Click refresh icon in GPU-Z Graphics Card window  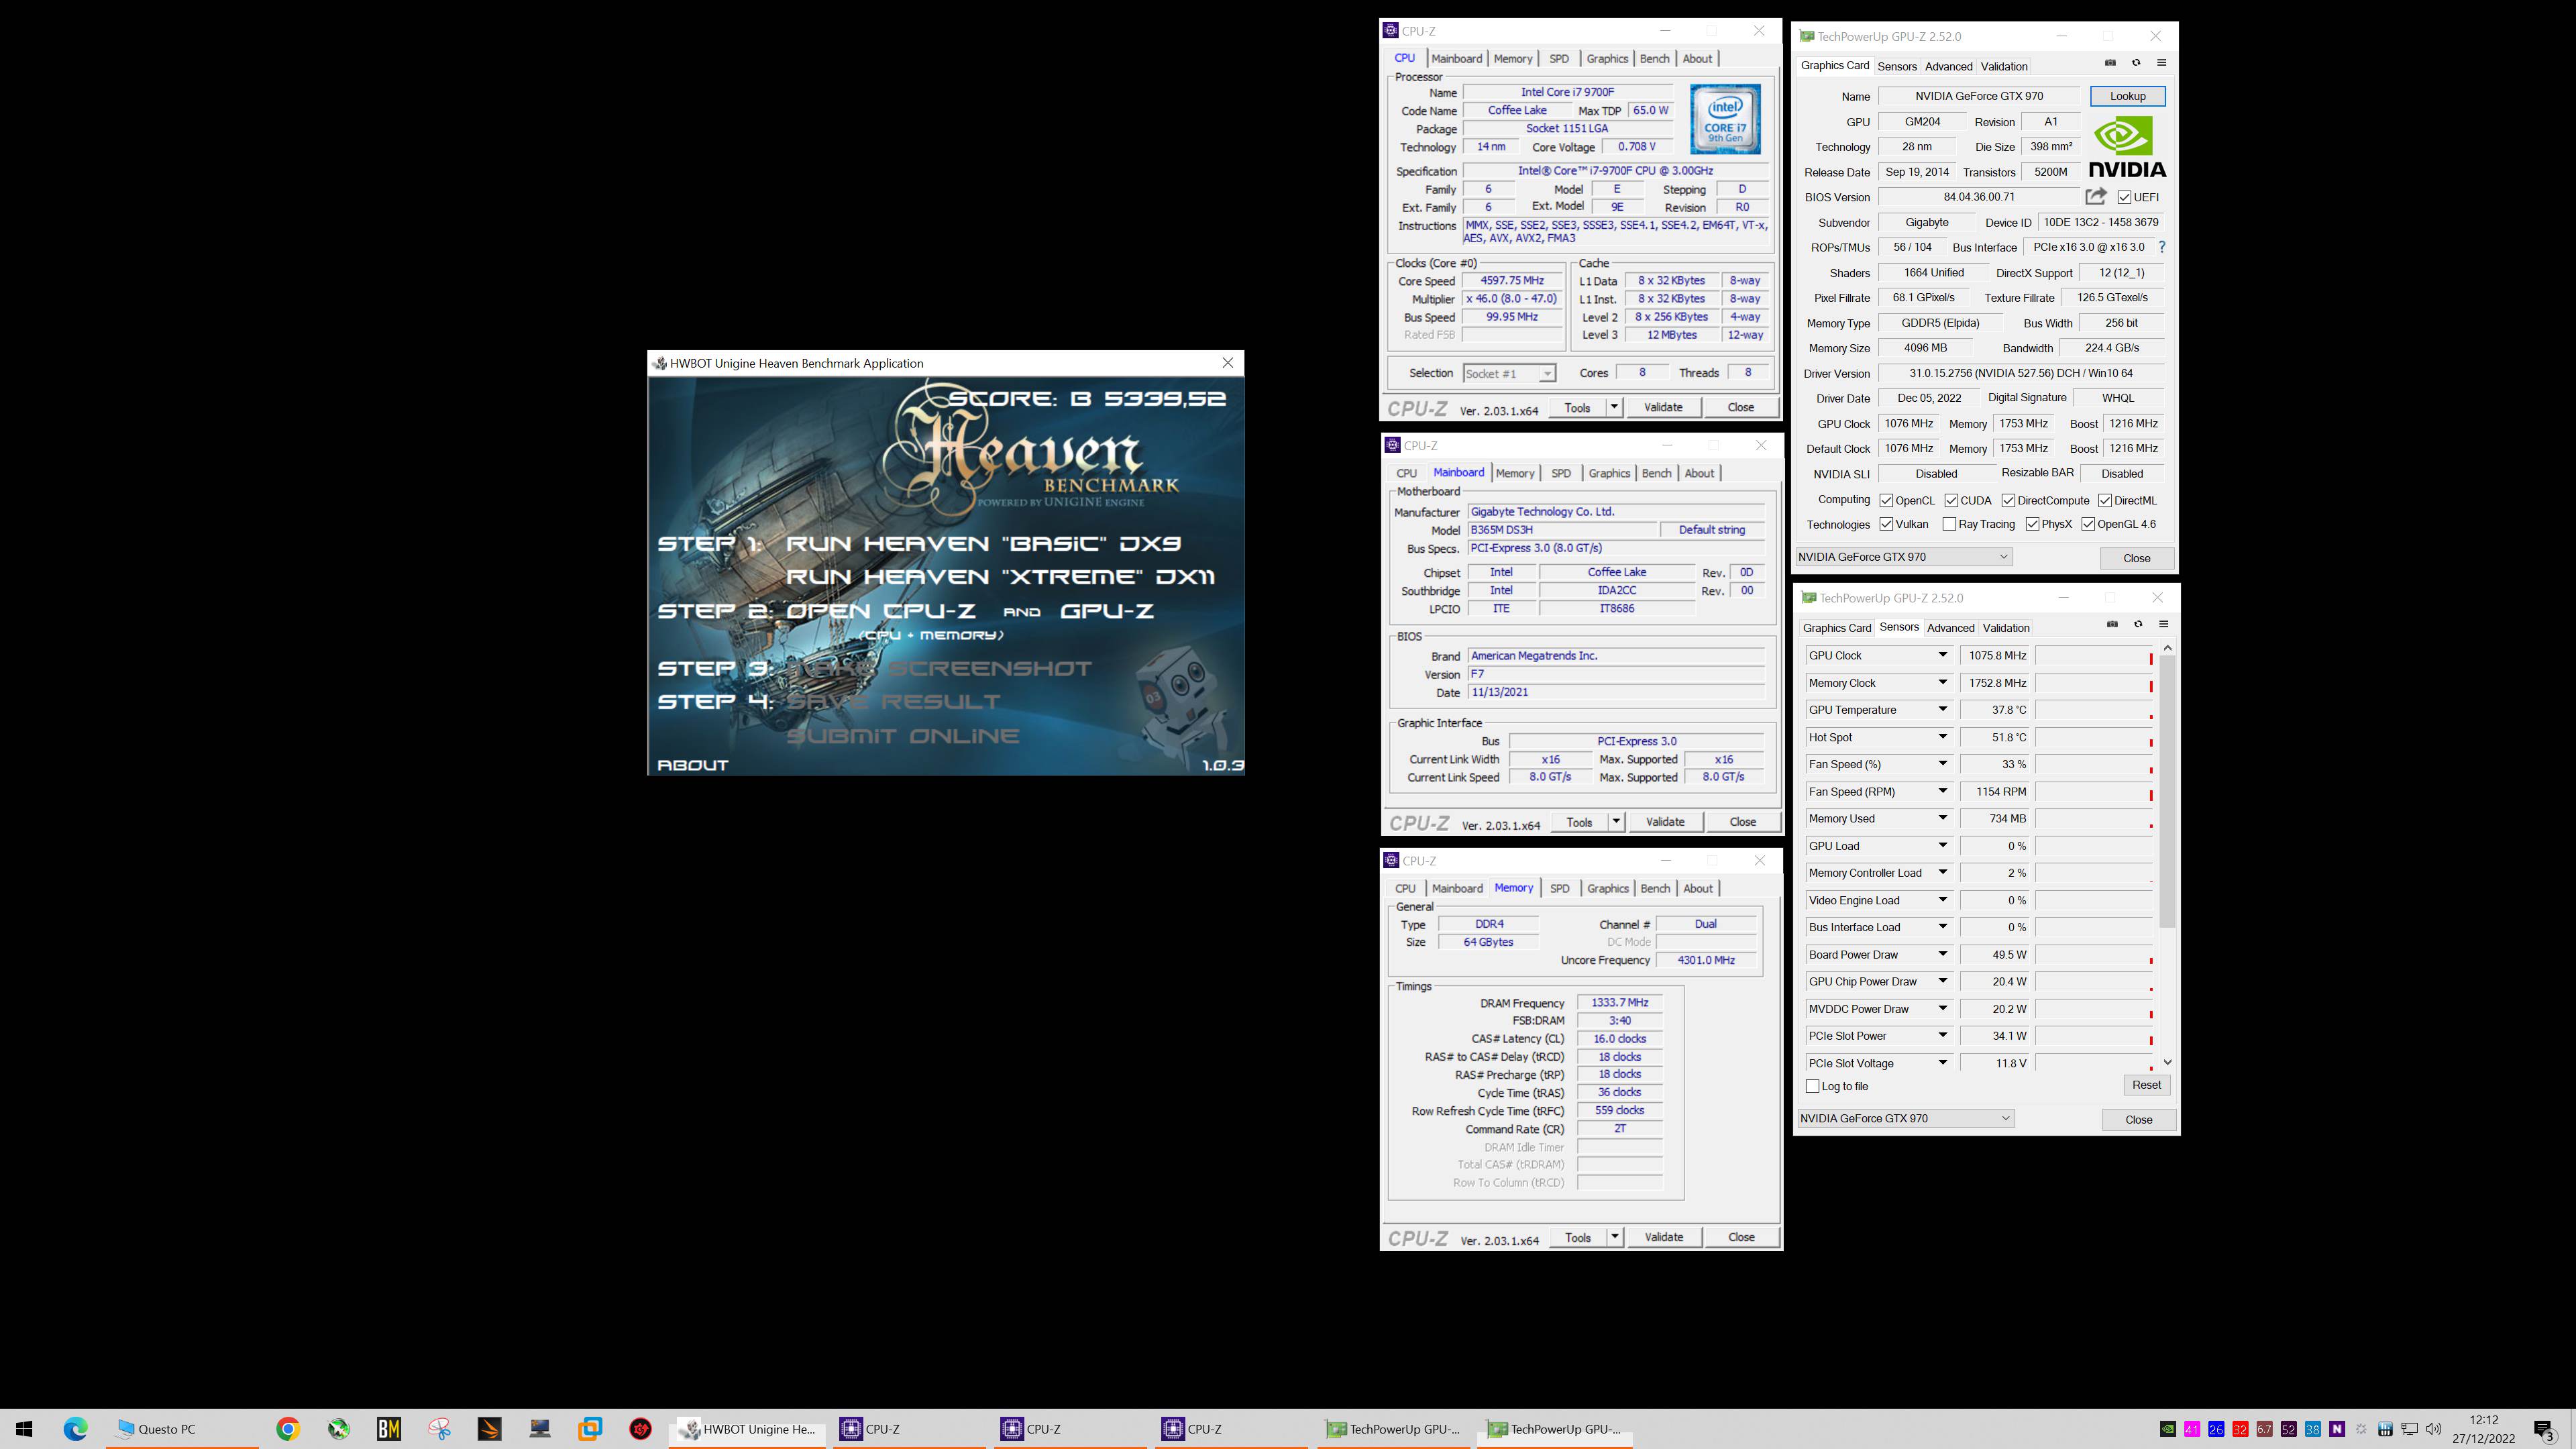(2136, 63)
